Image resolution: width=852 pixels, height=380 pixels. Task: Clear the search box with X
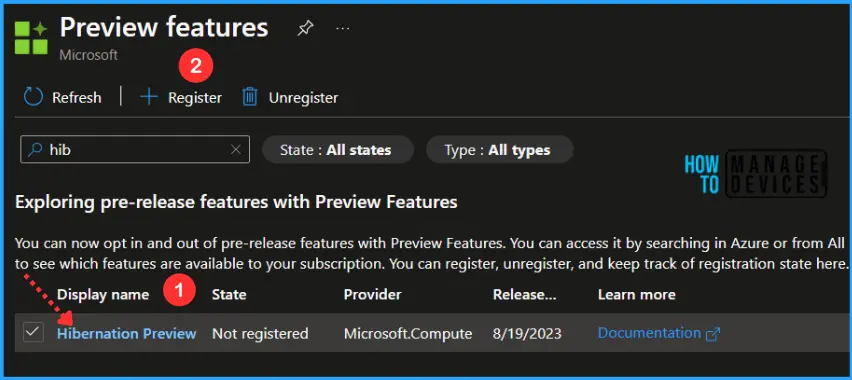click(x=236, y=149)
